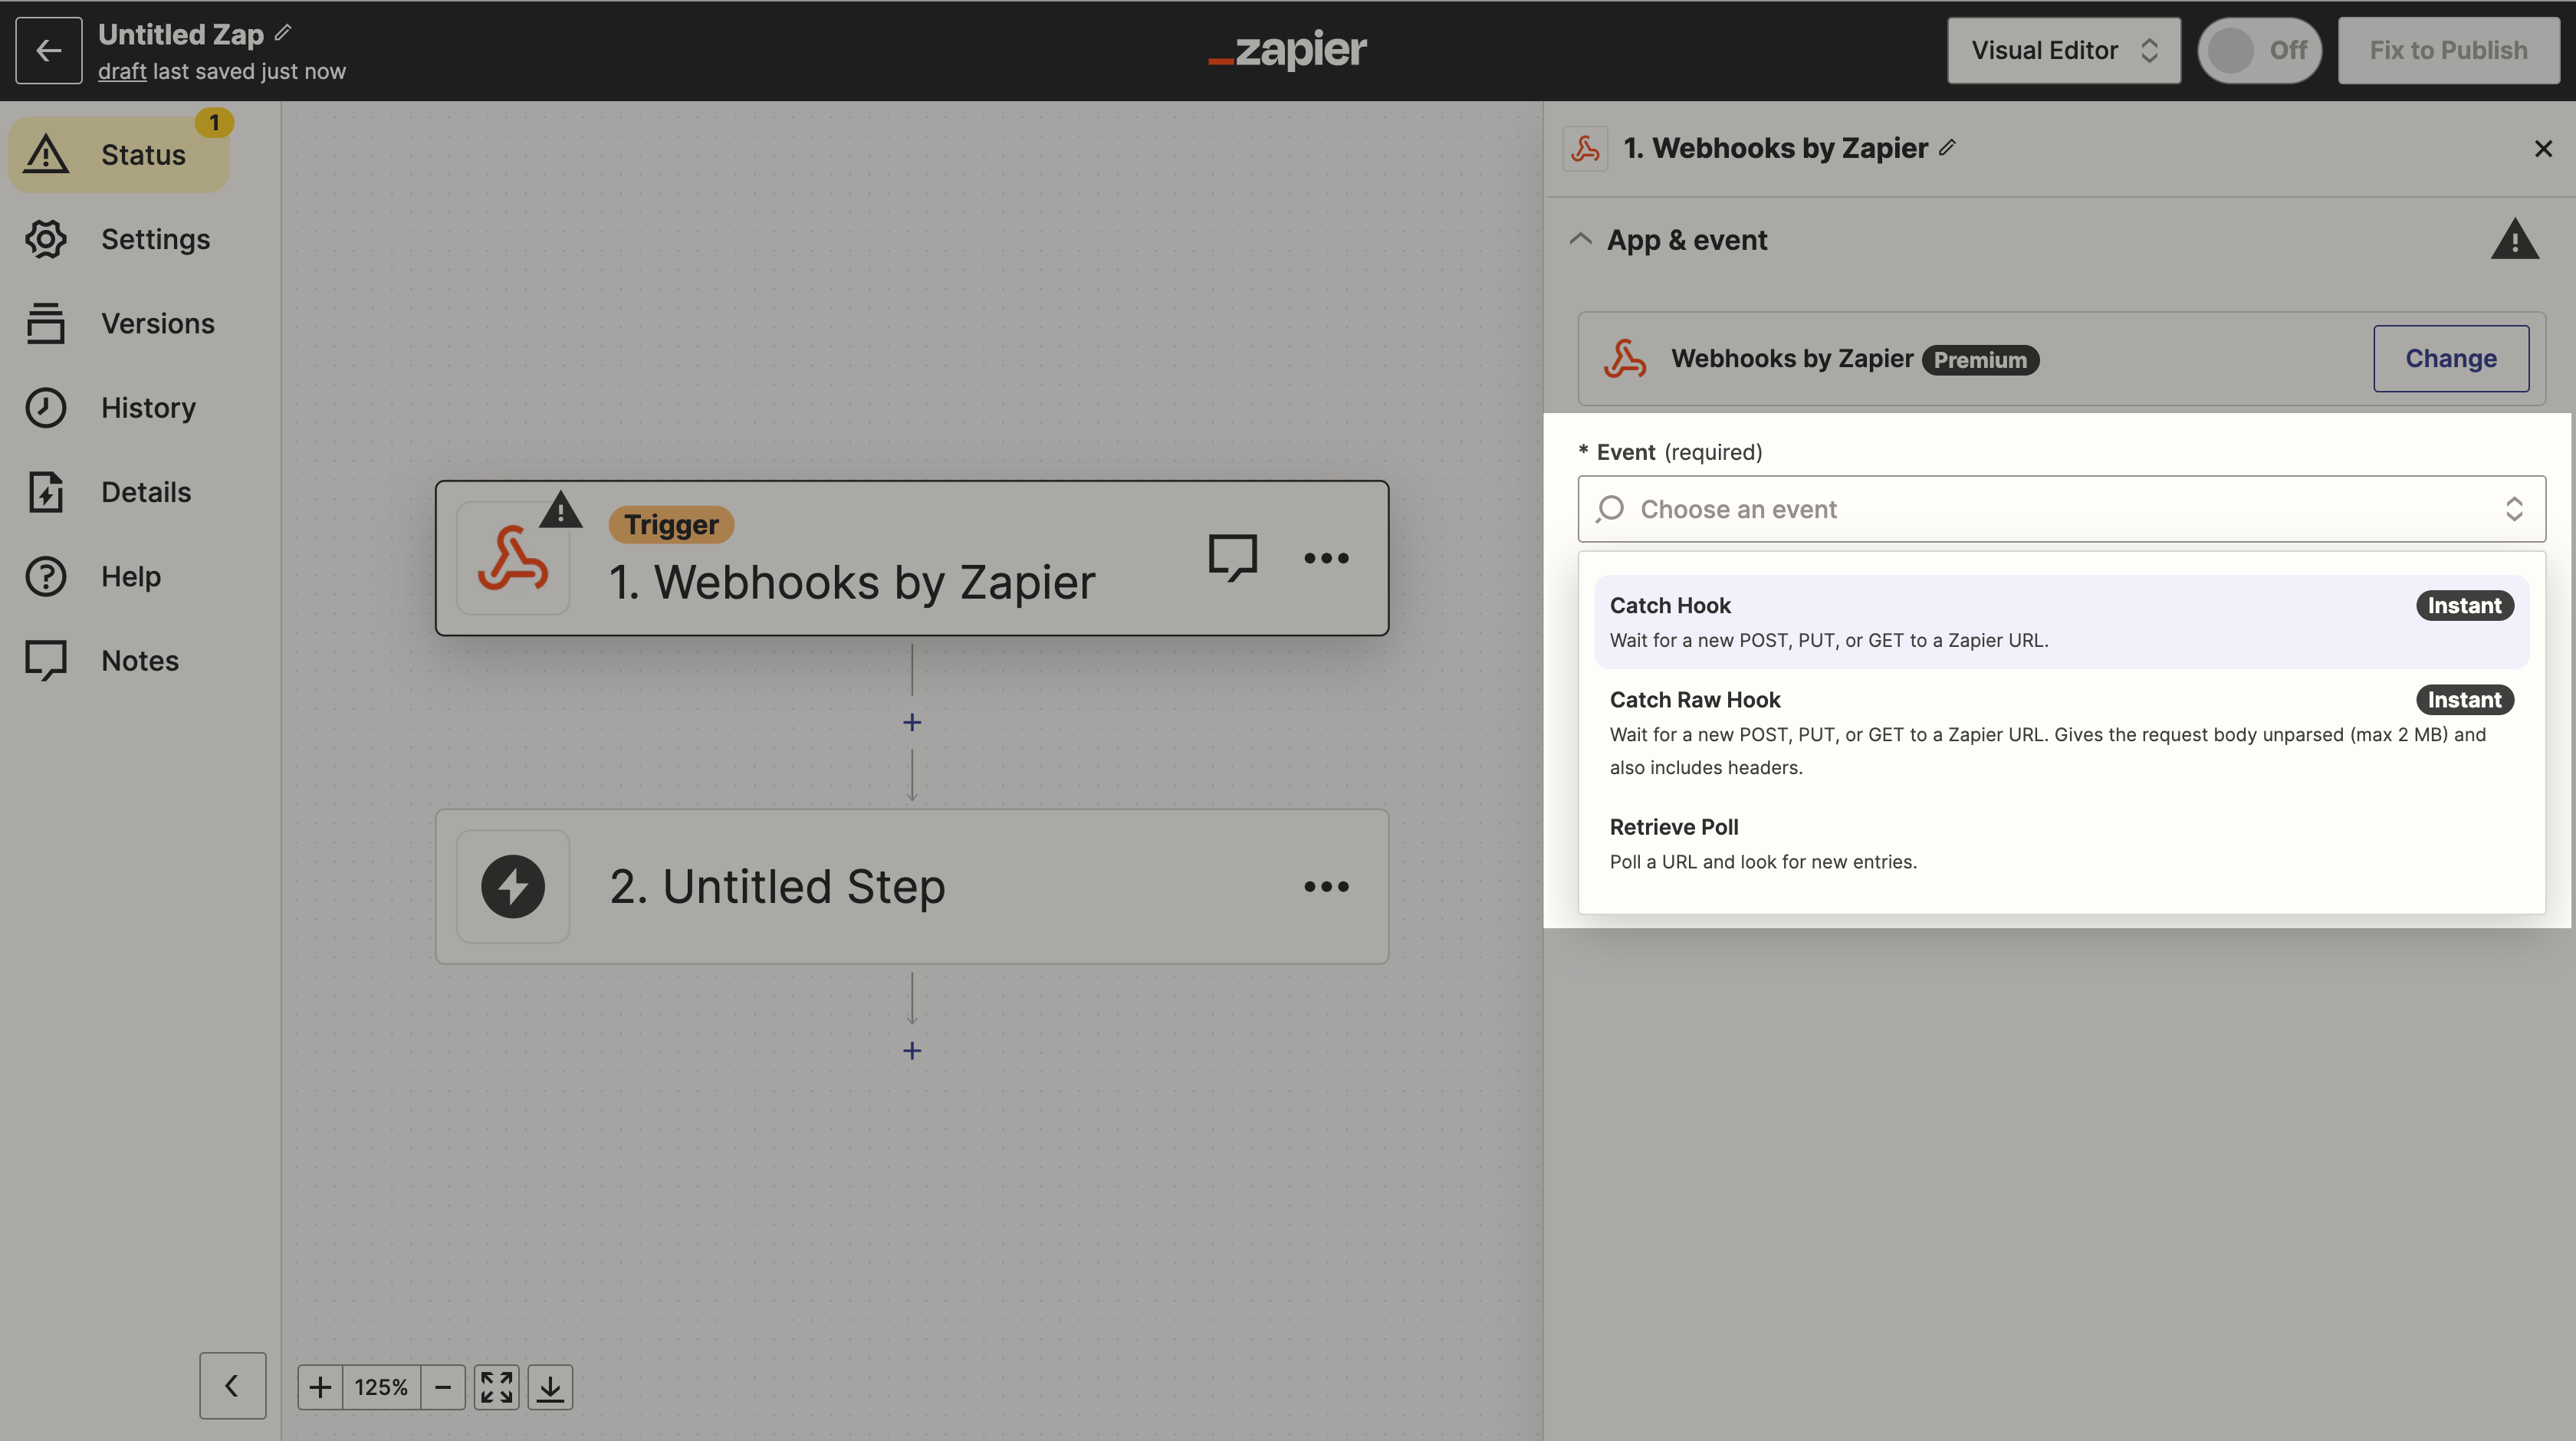Click the Status warning triangle icon
Screen dimensions: 2576x1441
46,154
